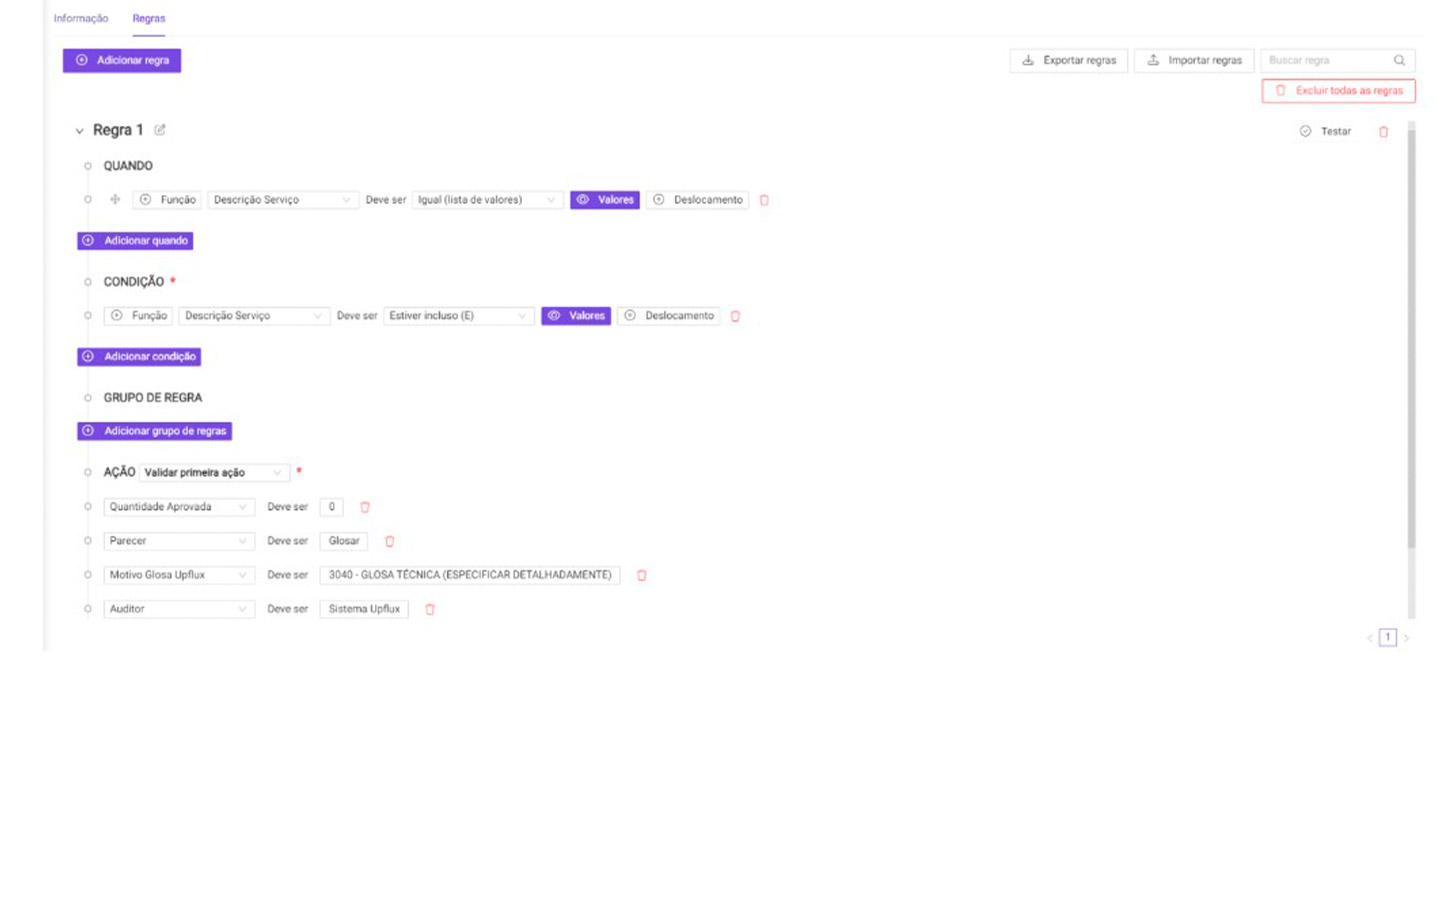
Task: Remove the Quantidade Aprovada action row
Action: (365, 507)
